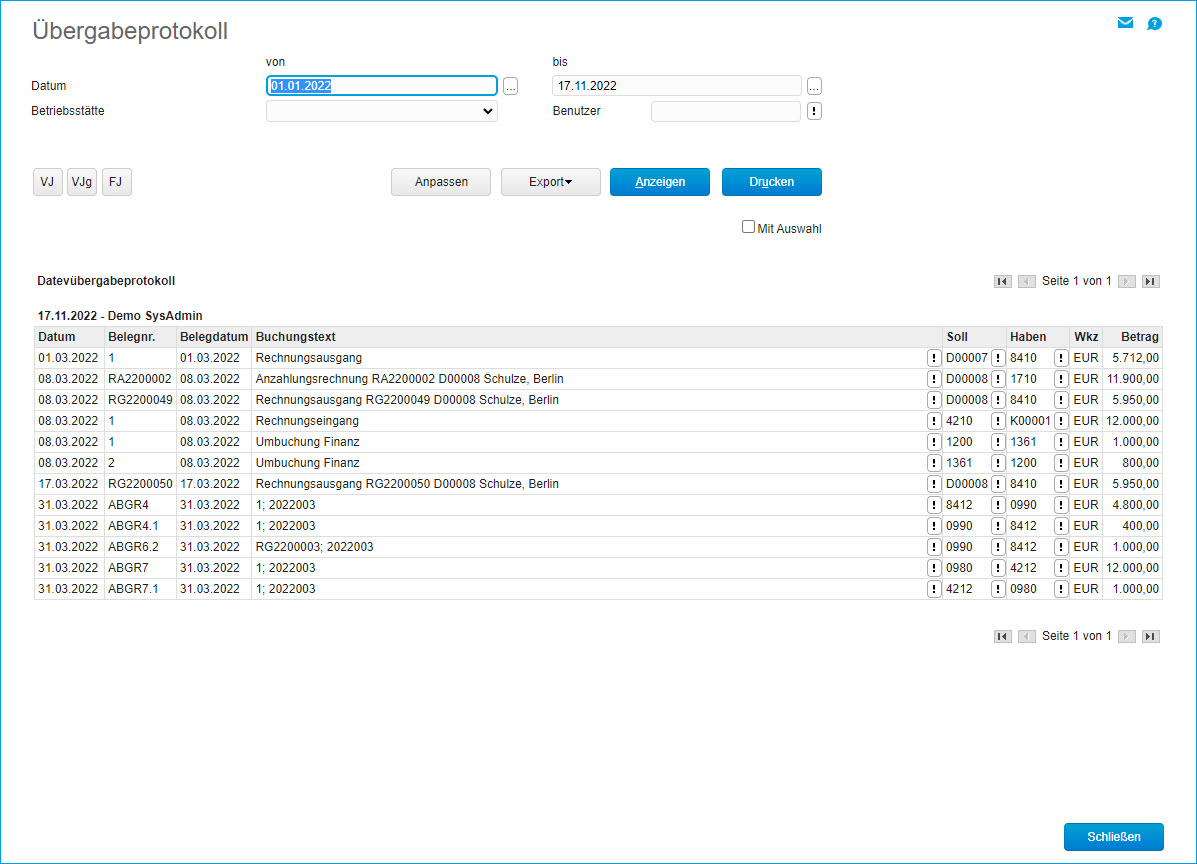Go to last page in top pager

pos(1150,281)
